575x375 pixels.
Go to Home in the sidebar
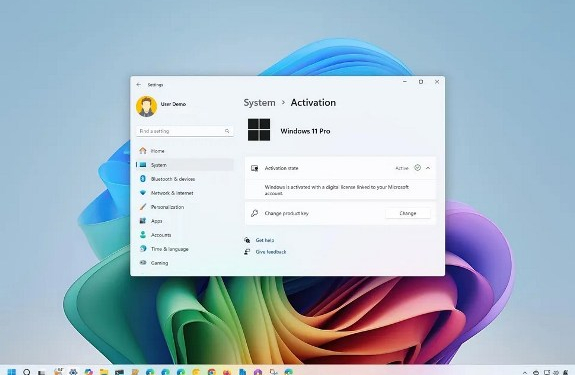(x=185, y=151)
